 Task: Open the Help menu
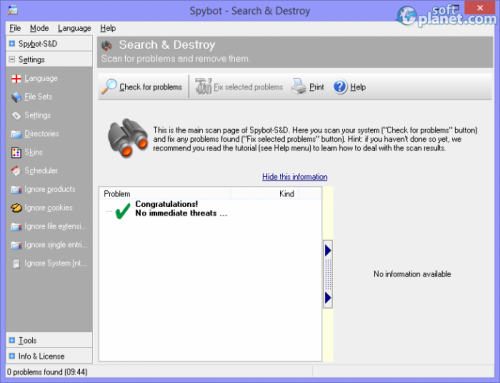click(108, 28)
